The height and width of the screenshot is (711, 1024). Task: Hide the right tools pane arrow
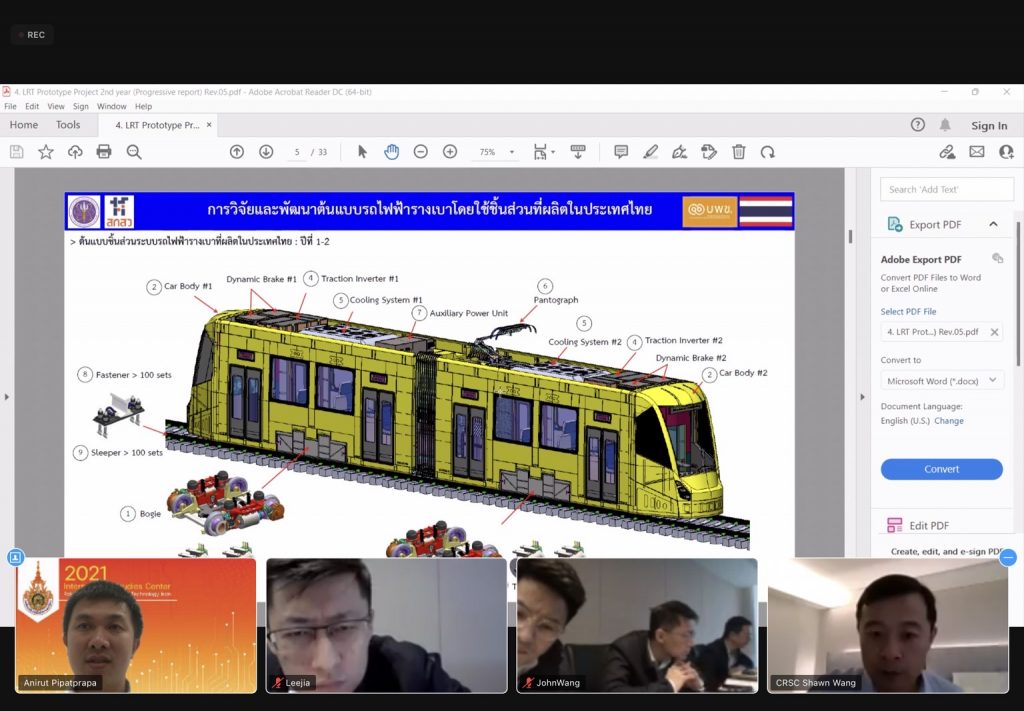pyautogui.click(x=863, y=397)
